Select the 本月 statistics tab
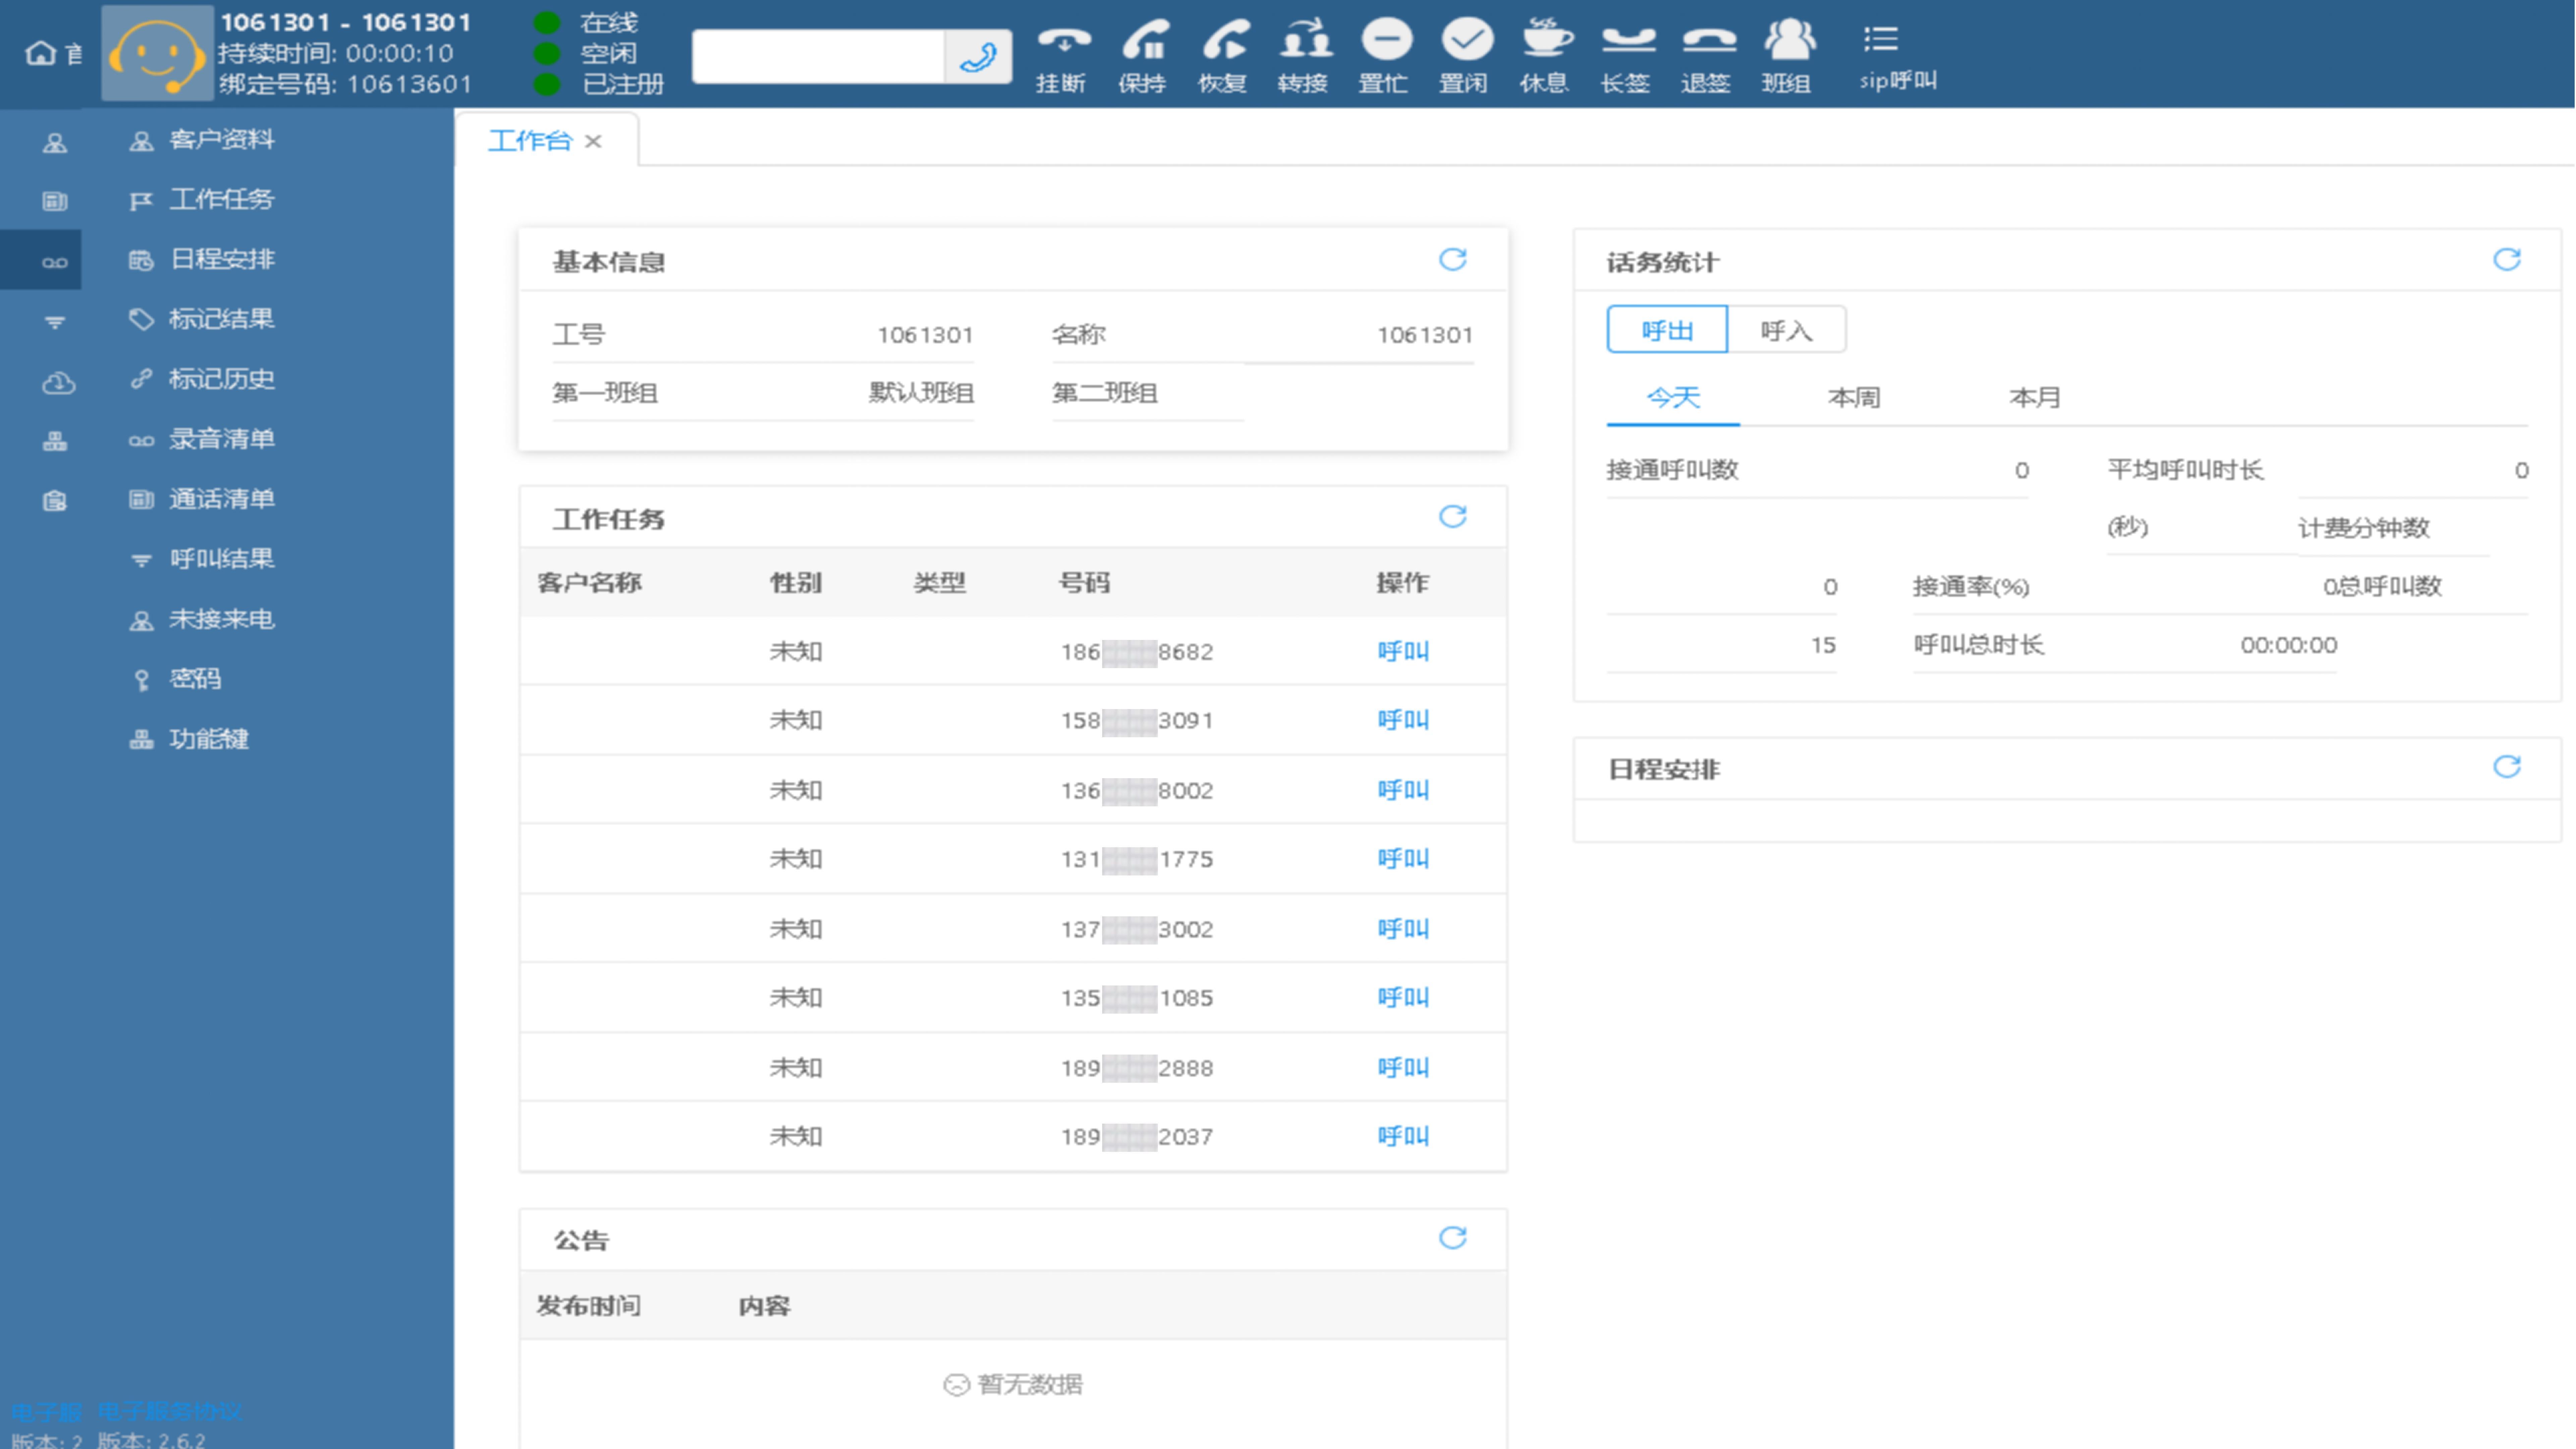Viewport: 2576px width, 1449px height. [x=2035, y=398]
